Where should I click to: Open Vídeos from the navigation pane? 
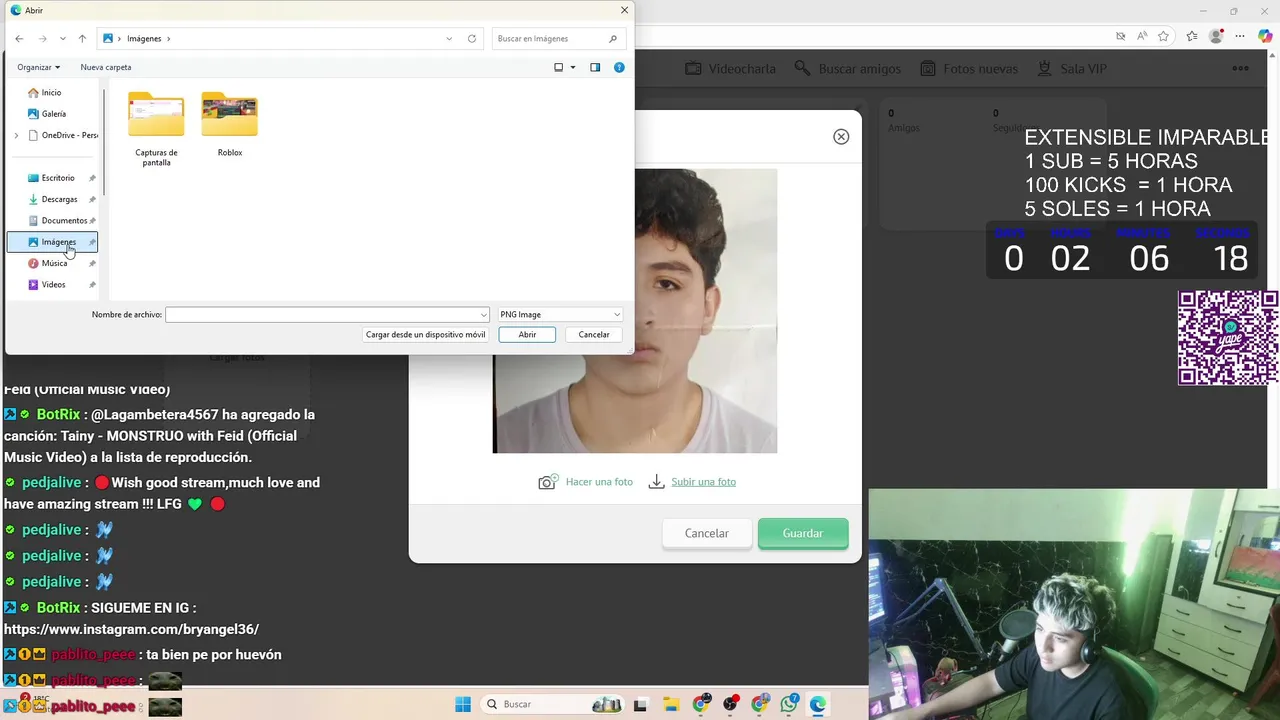click(52, 285)
